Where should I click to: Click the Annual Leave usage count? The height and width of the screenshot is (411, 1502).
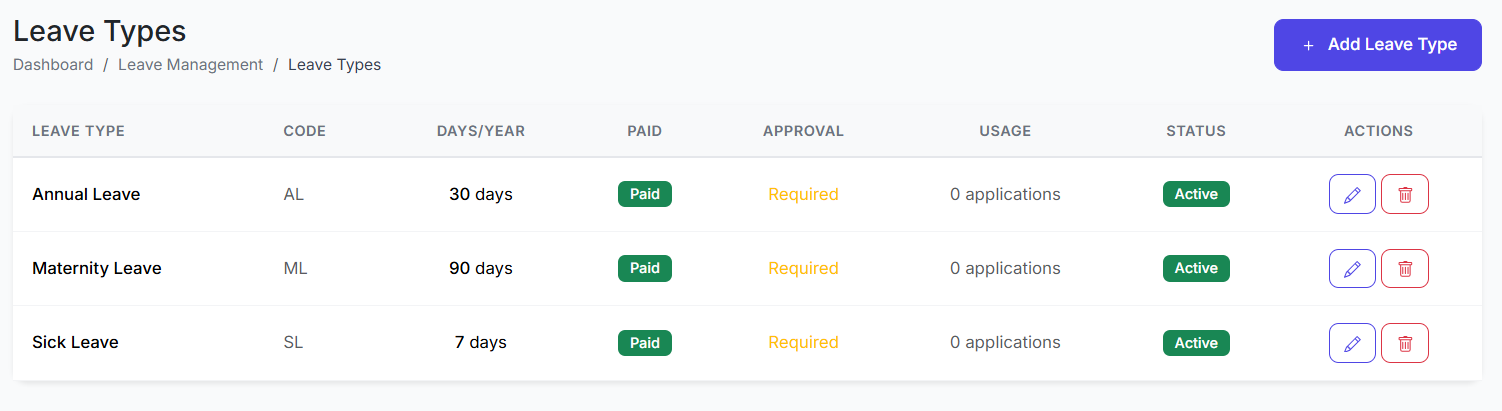pyautogui.click(x=1005, y=194)
